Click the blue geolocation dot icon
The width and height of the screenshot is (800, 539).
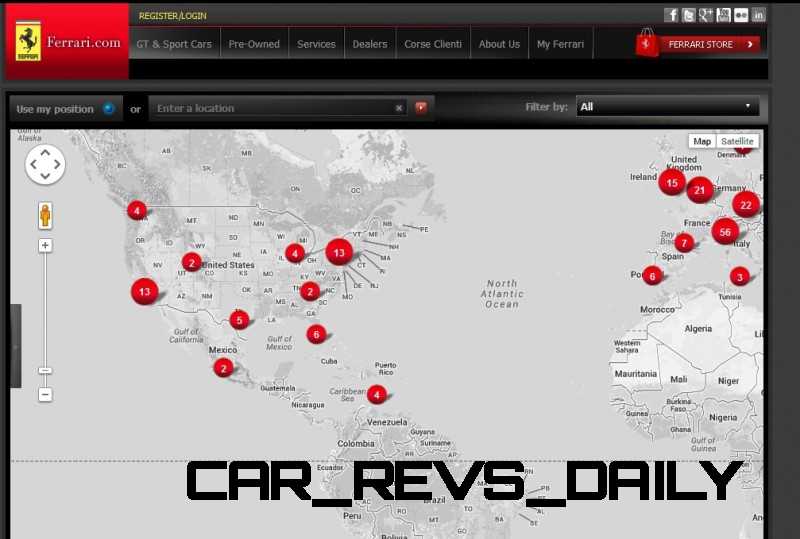[x=108, y=108]
